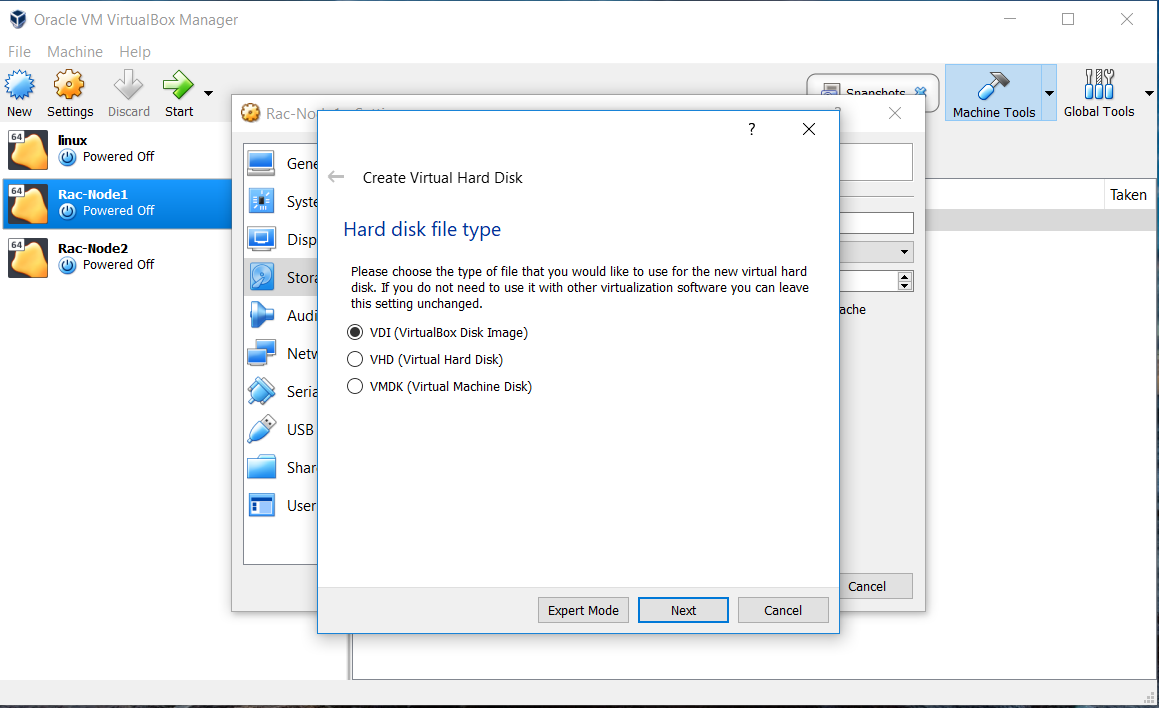
Task: Close the Create Virtual Hard Disk wizard
Action: pos(809,129)
